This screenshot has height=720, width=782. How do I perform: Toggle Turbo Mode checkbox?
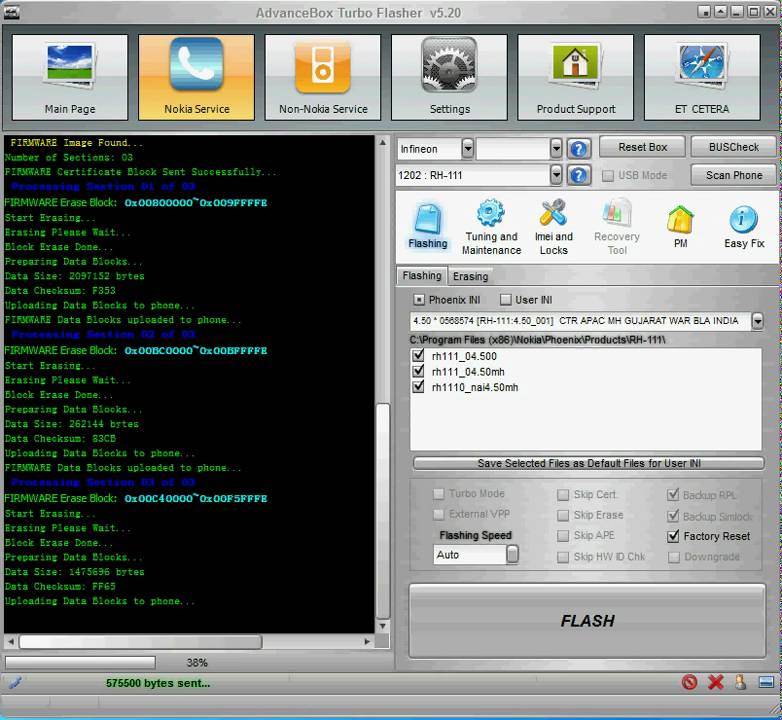[438, 494]
